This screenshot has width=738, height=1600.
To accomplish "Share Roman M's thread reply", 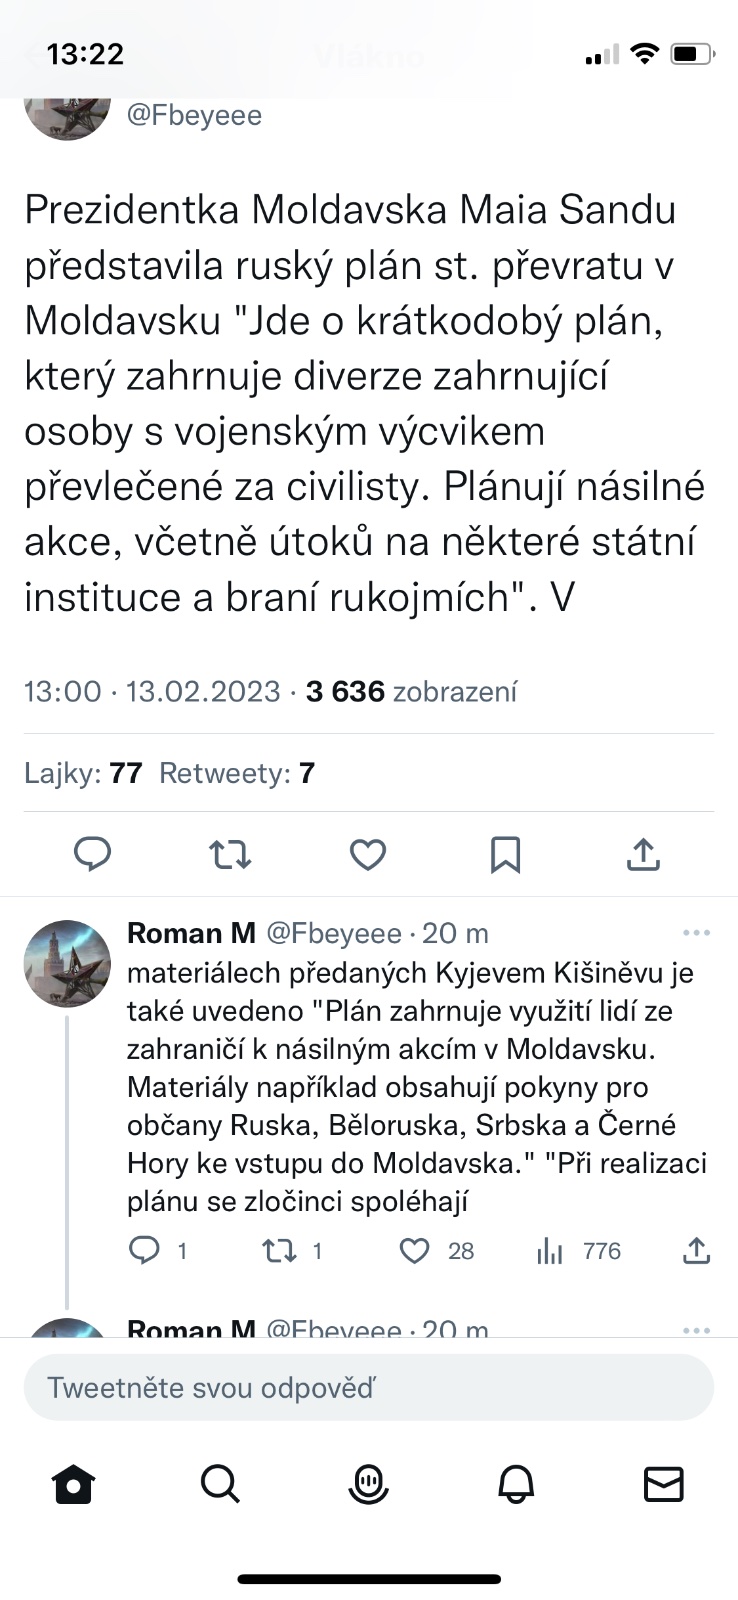I will tap(696, 1250).
